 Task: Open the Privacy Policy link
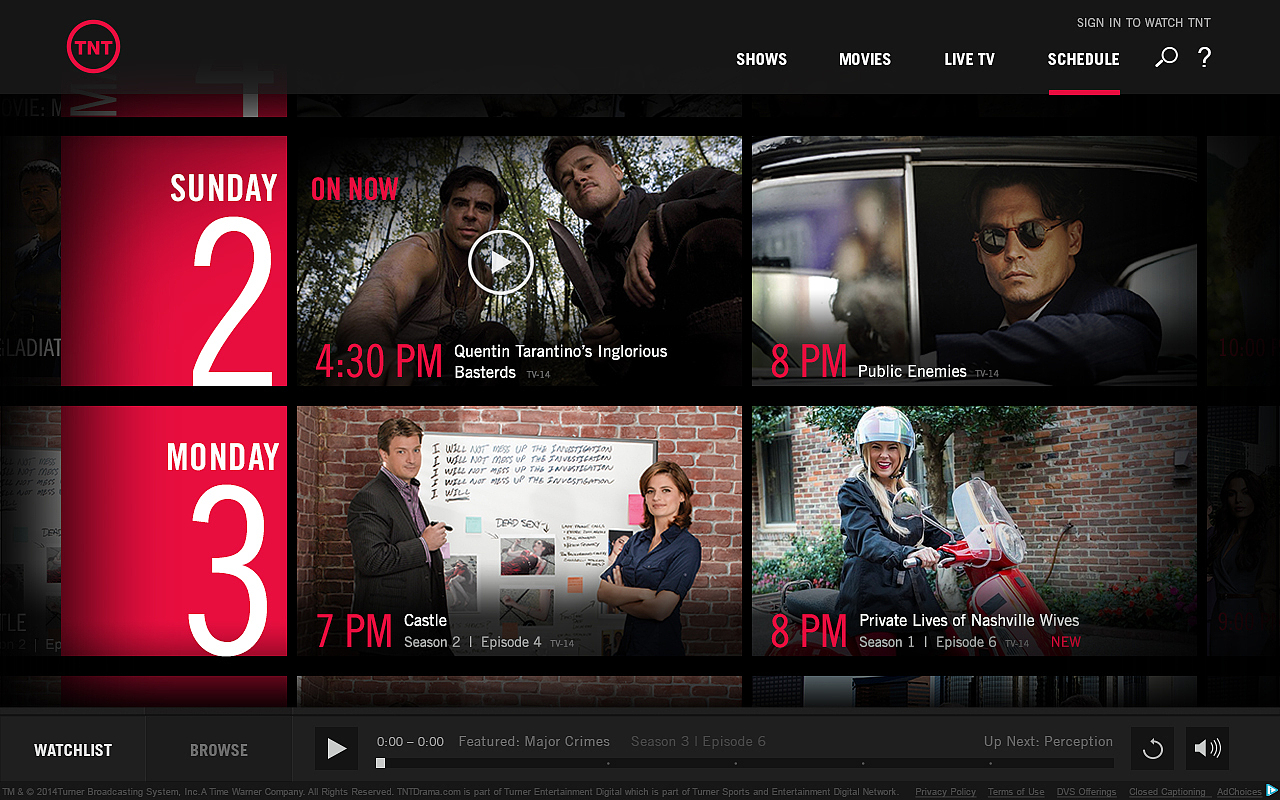[x=945, y=791]
